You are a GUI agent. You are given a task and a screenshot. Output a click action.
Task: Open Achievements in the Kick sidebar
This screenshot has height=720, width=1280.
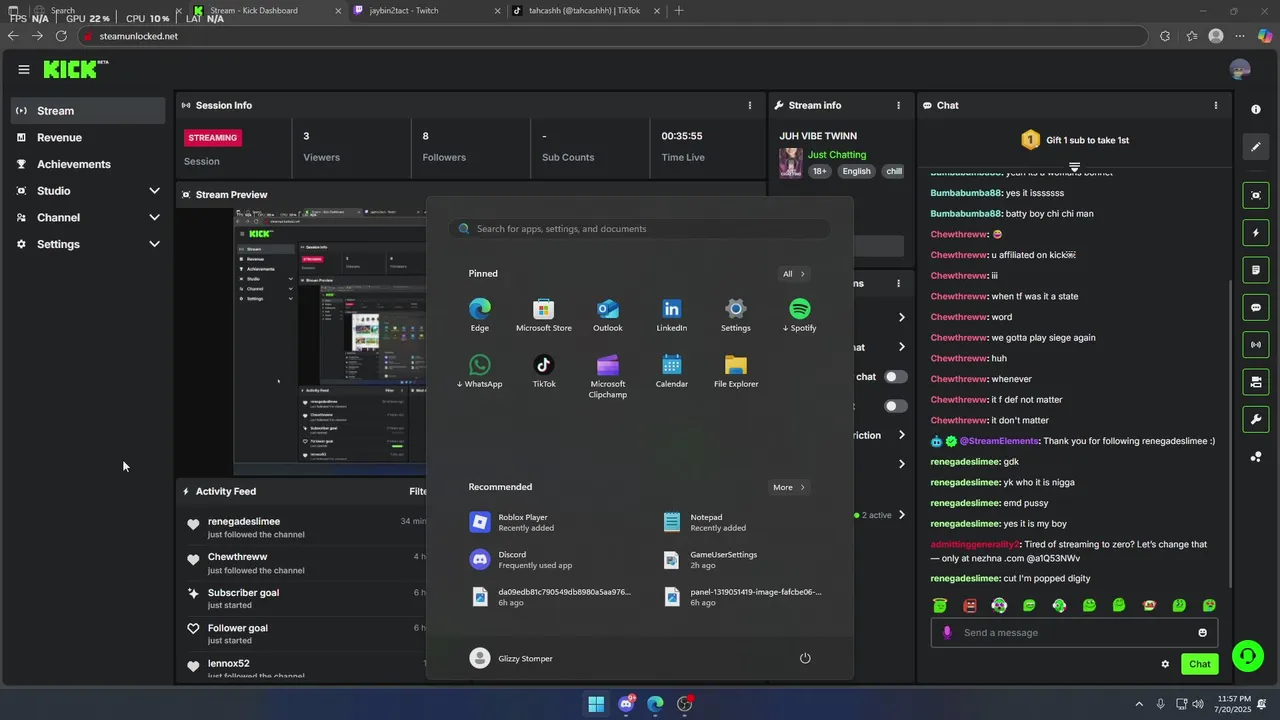tap(88, 164)
